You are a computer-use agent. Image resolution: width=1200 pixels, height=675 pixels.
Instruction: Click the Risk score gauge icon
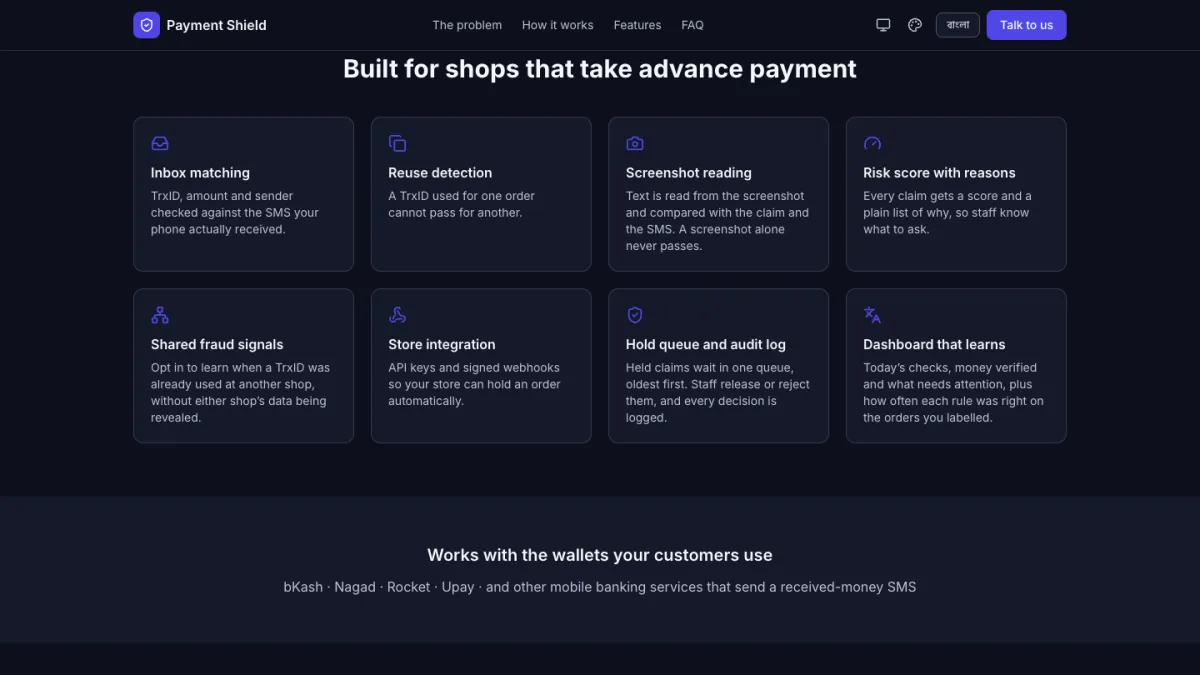click(x=872, y=143)
